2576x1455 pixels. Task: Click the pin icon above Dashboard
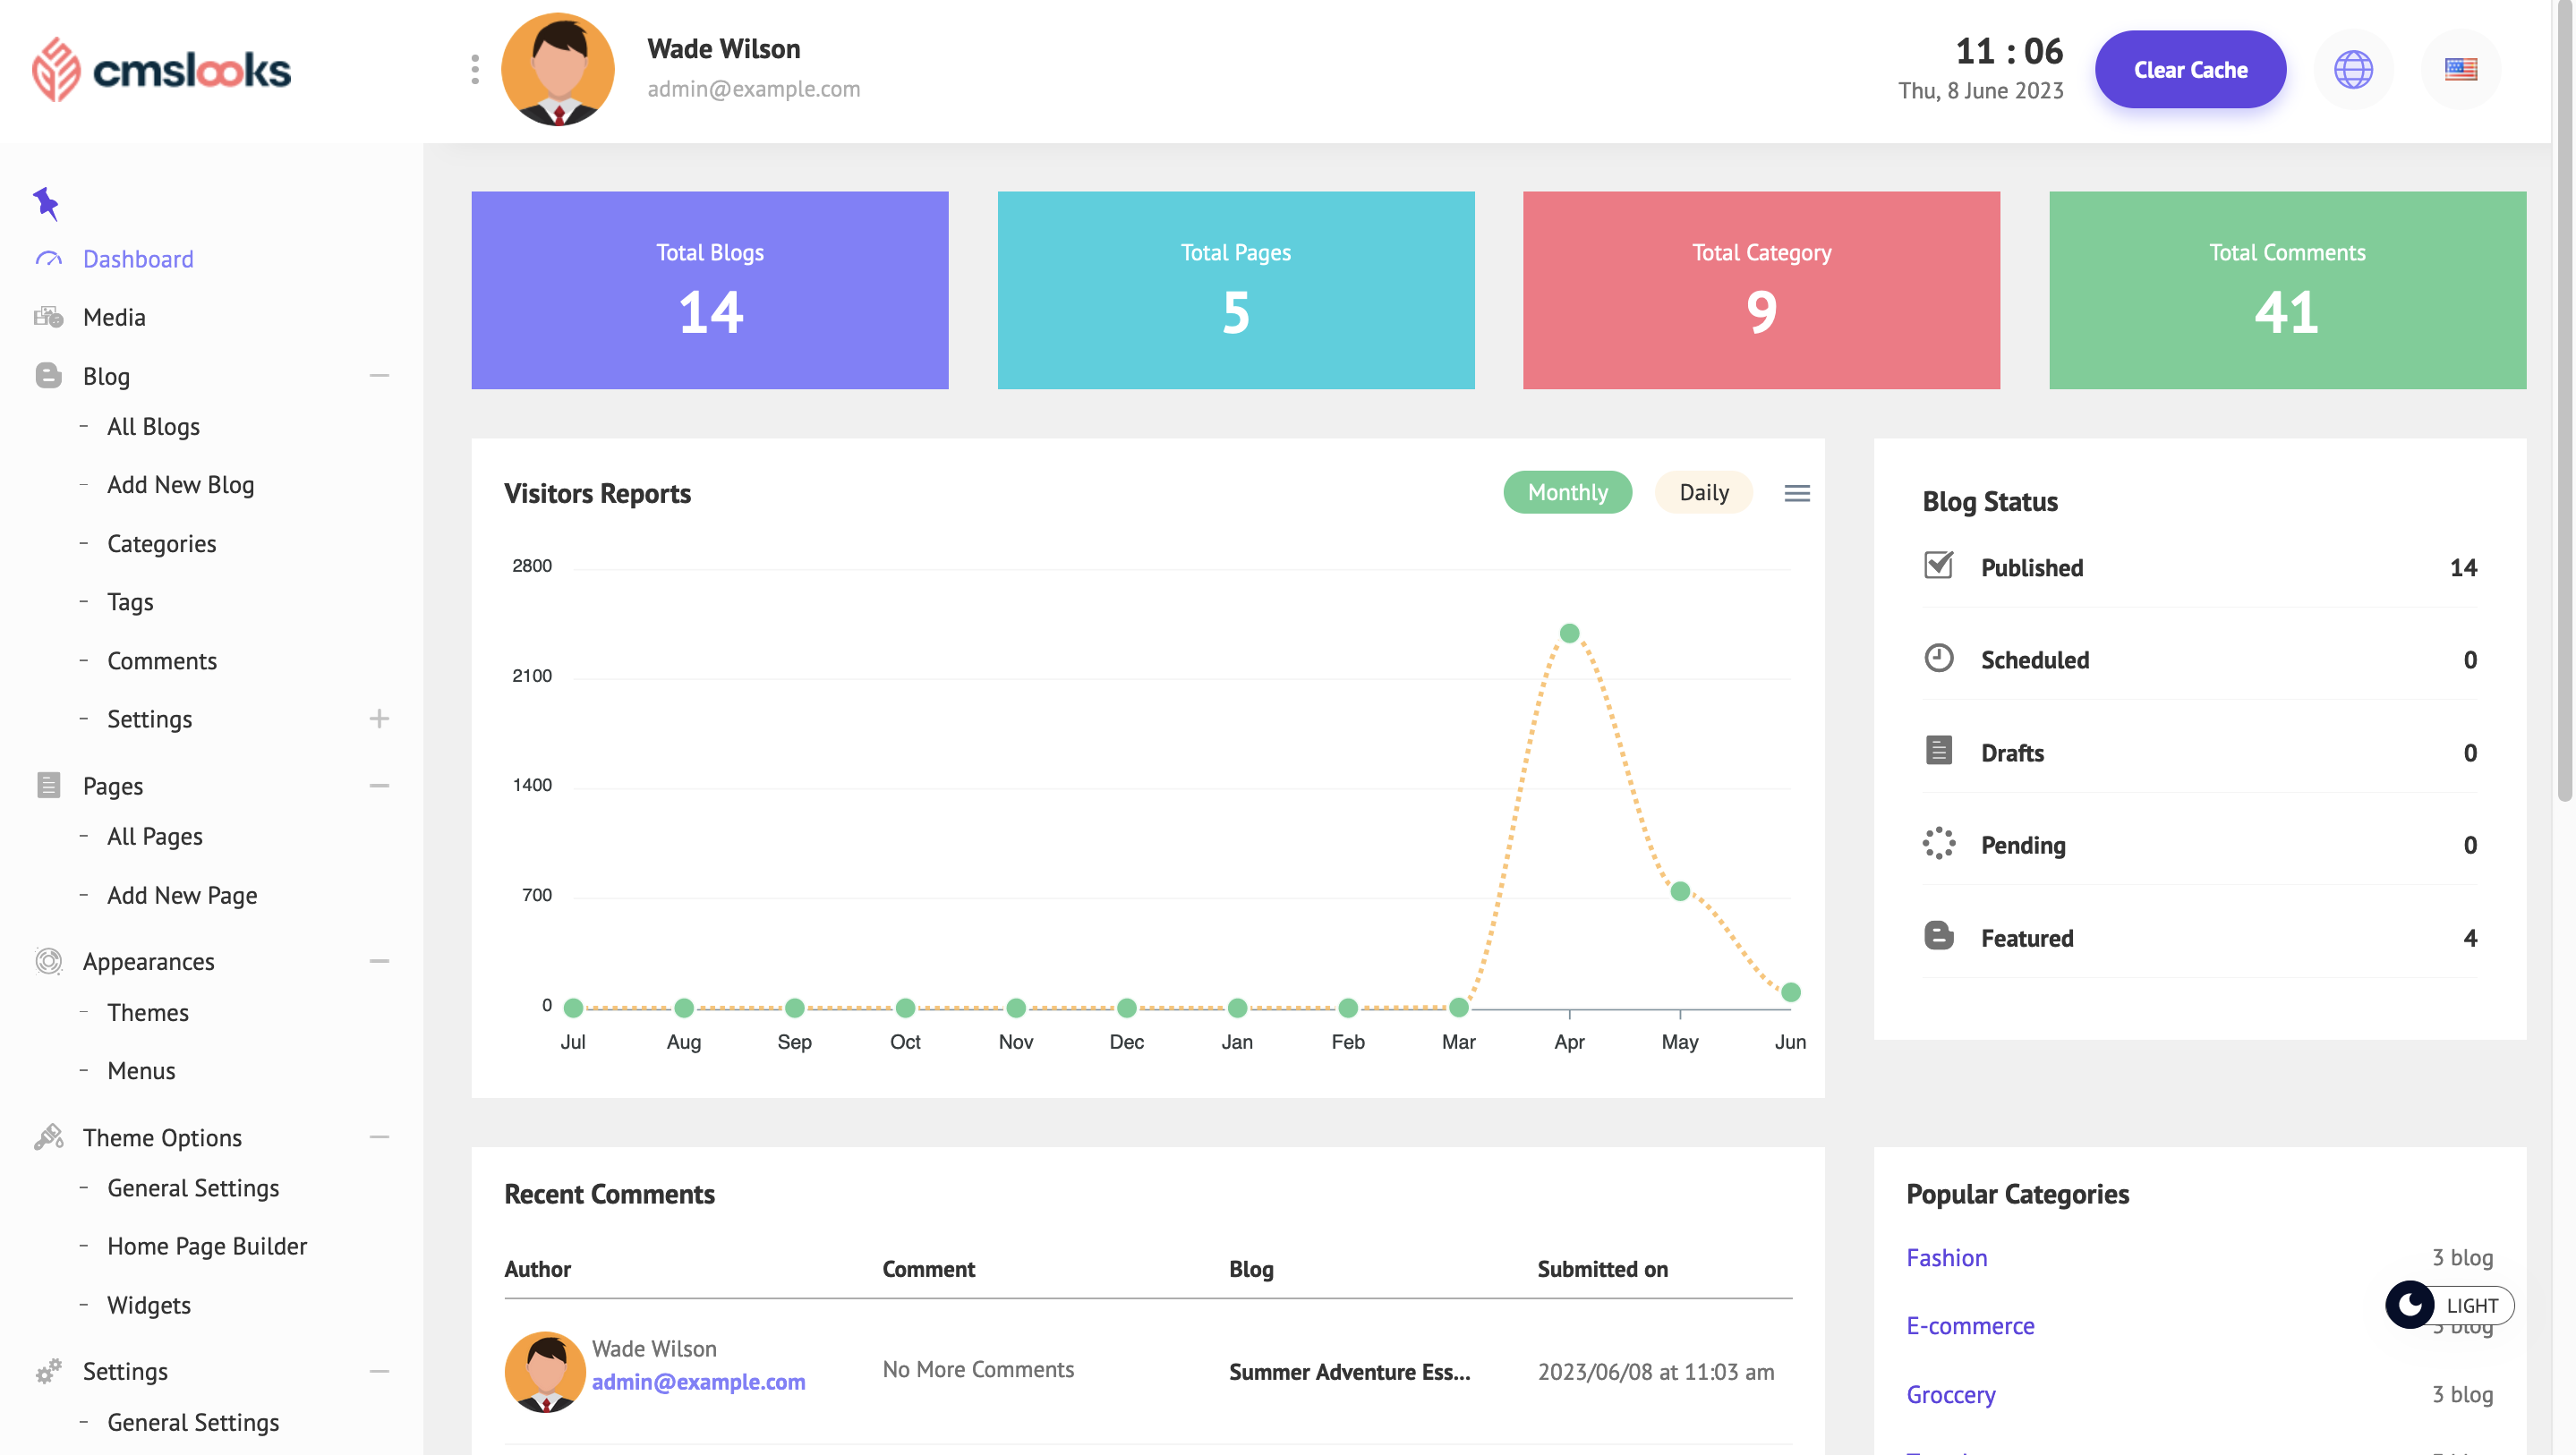tap(44, 203)
